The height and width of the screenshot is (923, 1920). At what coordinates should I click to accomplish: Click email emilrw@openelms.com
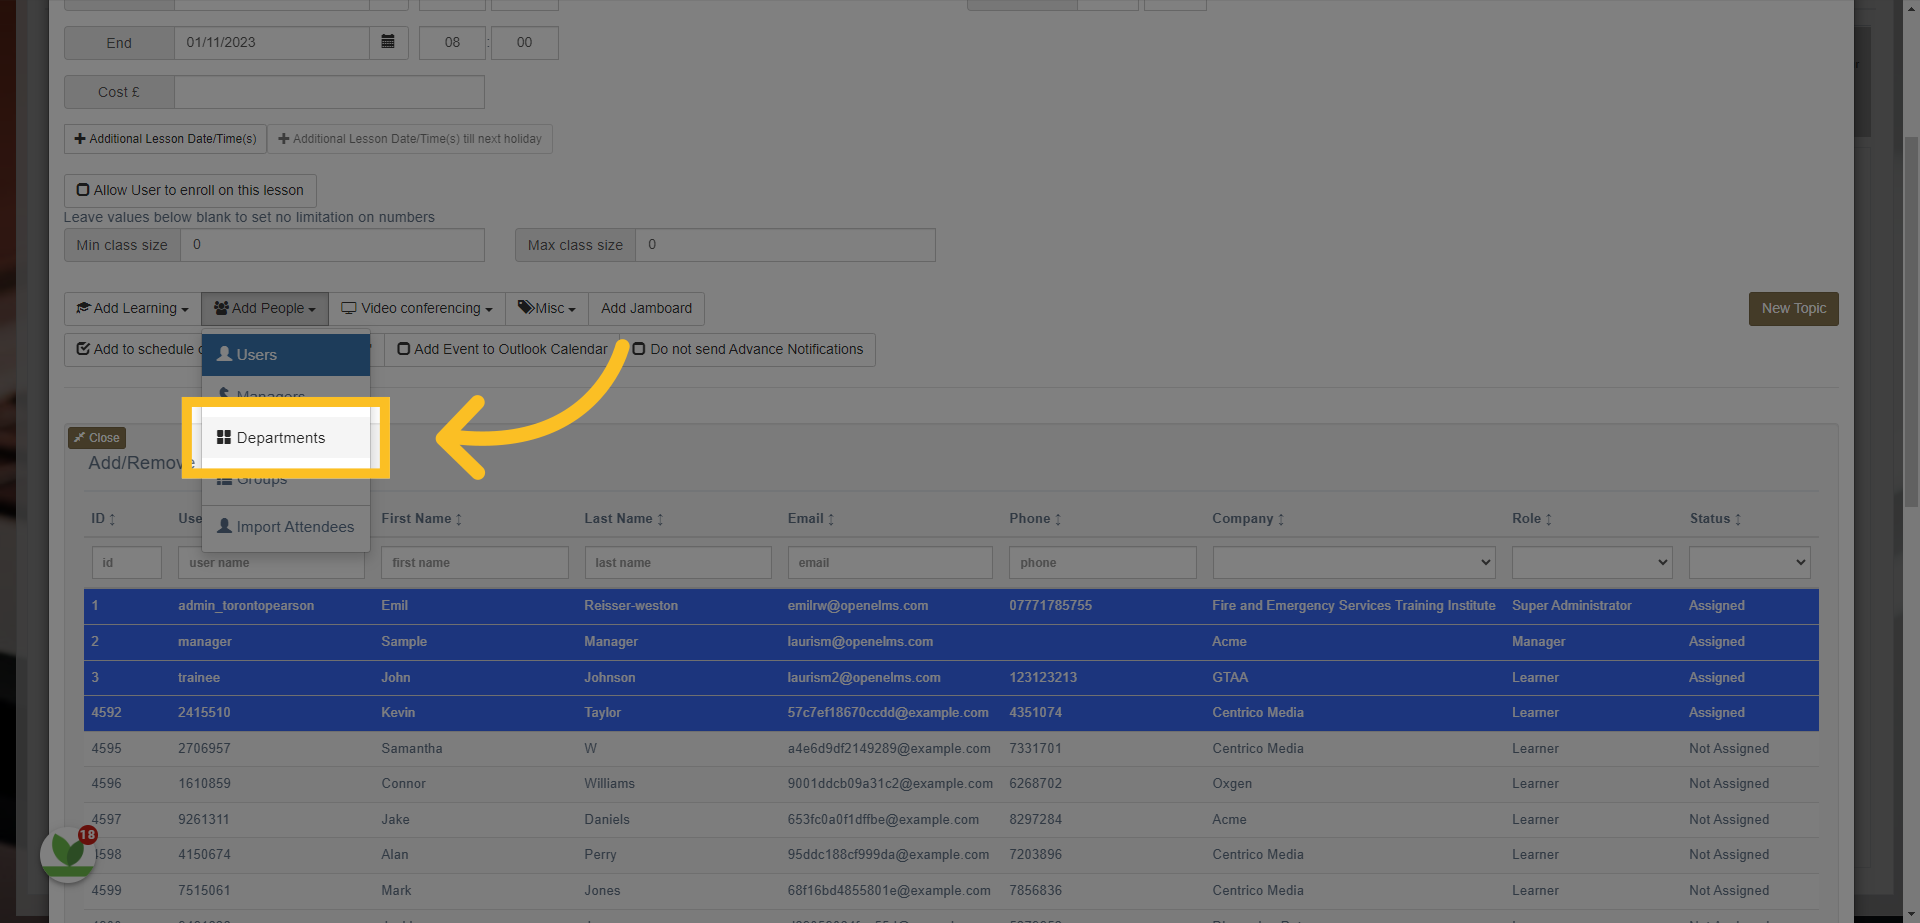point(857,606)
